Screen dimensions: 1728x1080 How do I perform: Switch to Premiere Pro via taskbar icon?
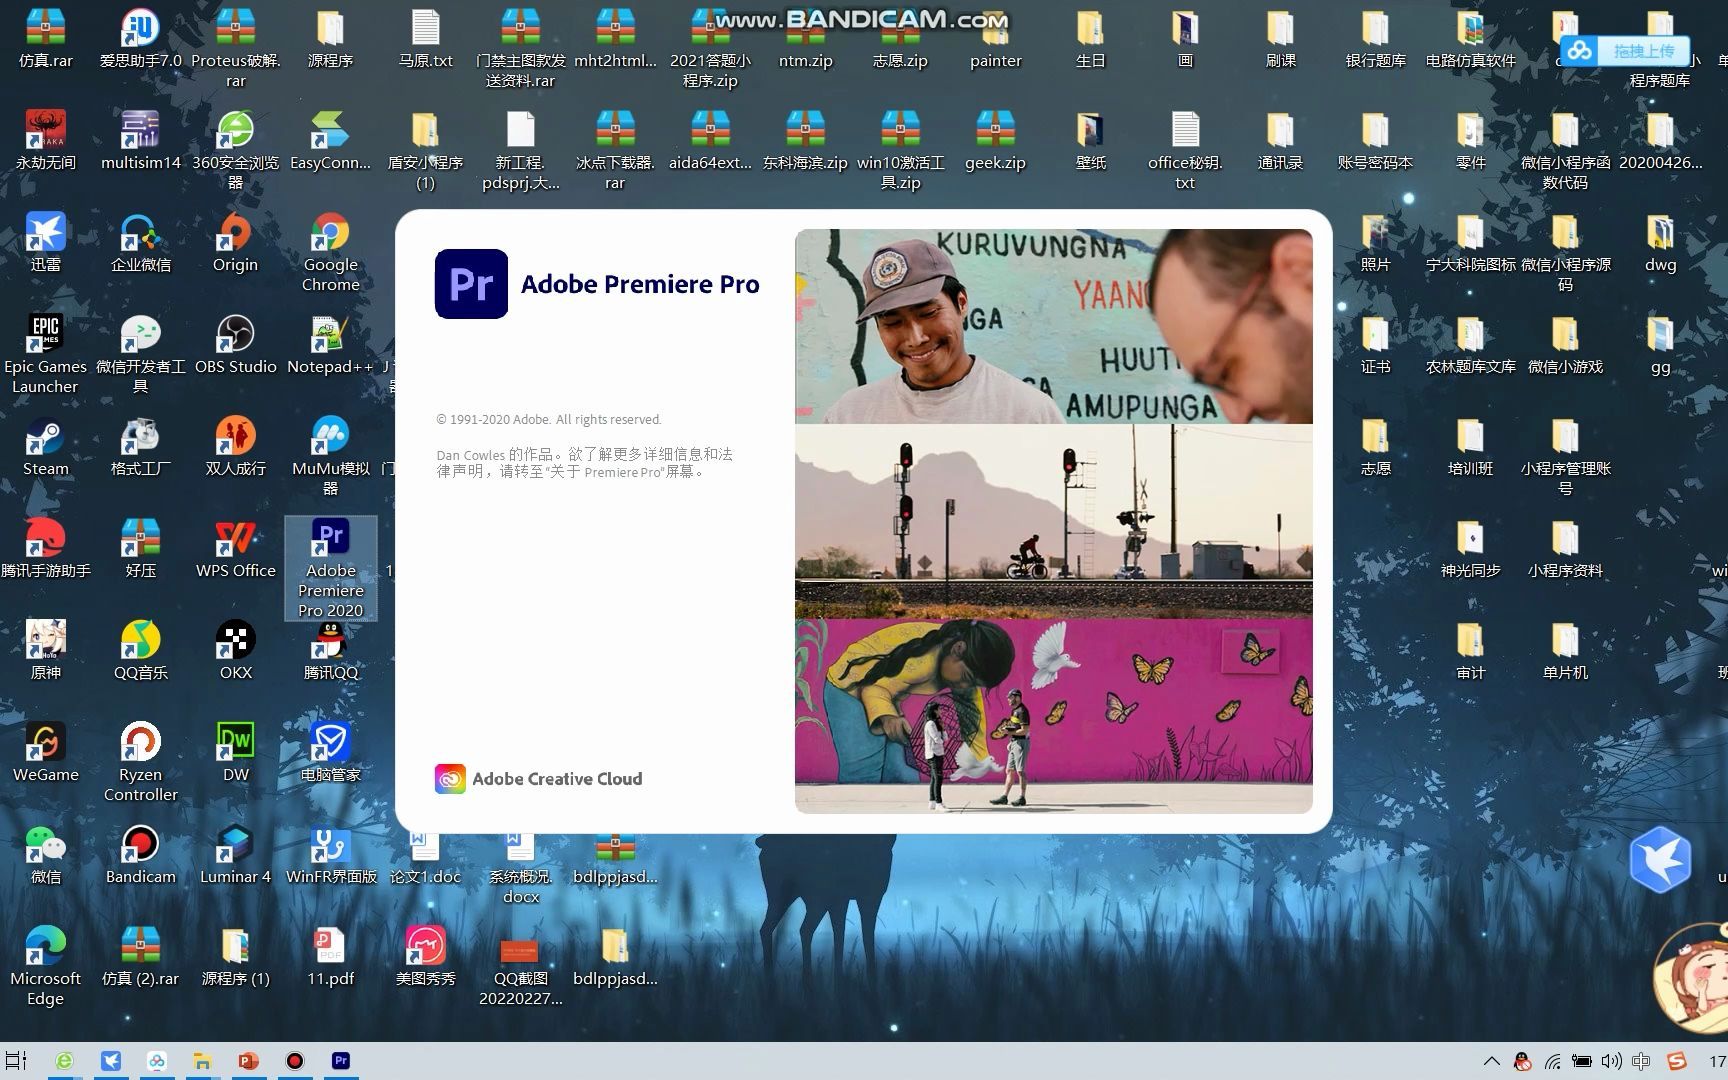pos(341,1061)
